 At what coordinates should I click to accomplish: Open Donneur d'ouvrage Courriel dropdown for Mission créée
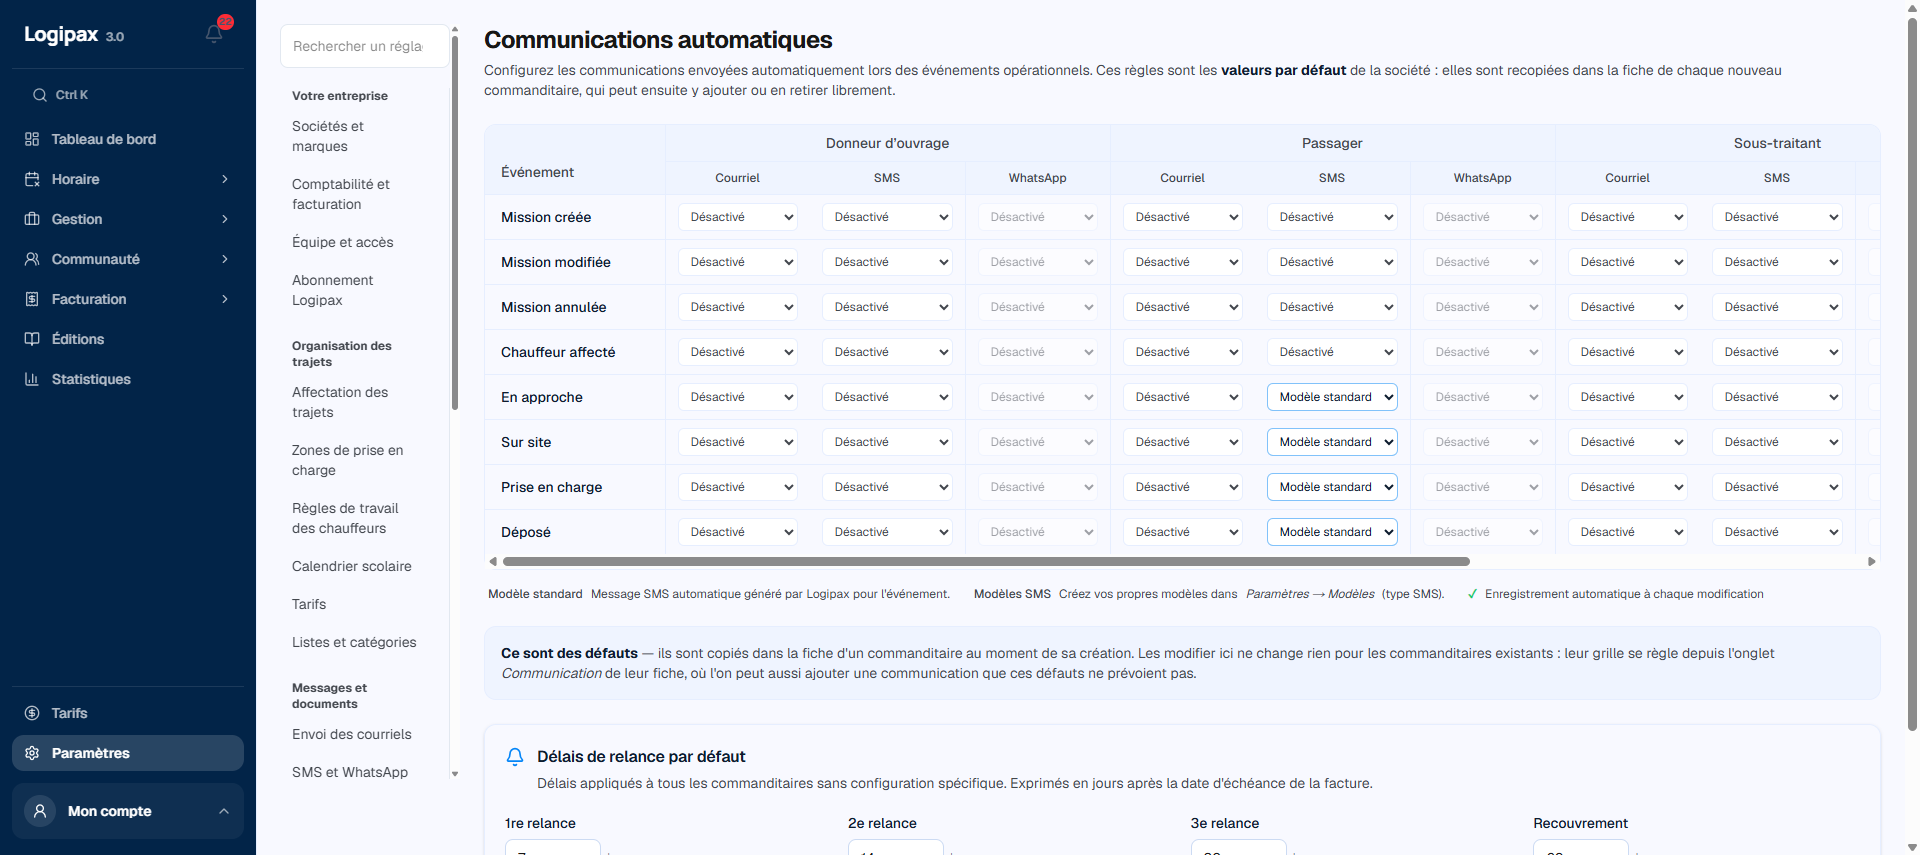738,217
